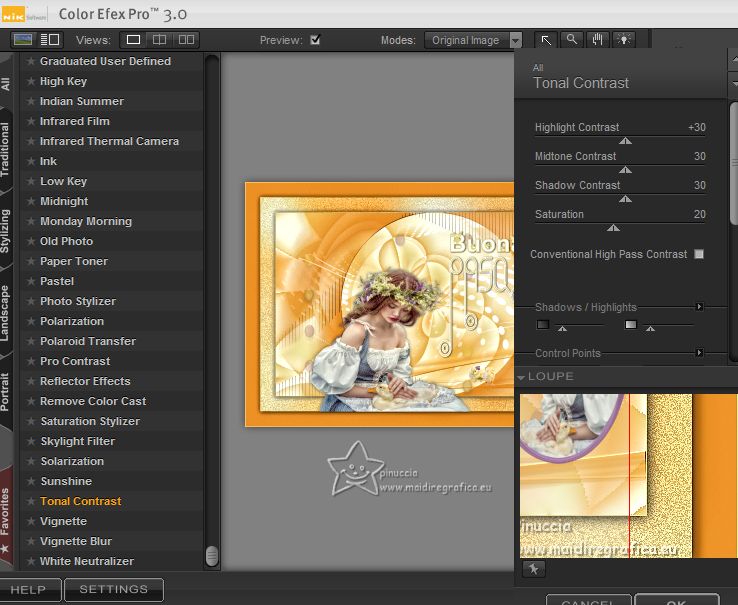Select the Polaroid Transfer filter
The height and width of the screenshot is (605, 738).
(88, 341)
